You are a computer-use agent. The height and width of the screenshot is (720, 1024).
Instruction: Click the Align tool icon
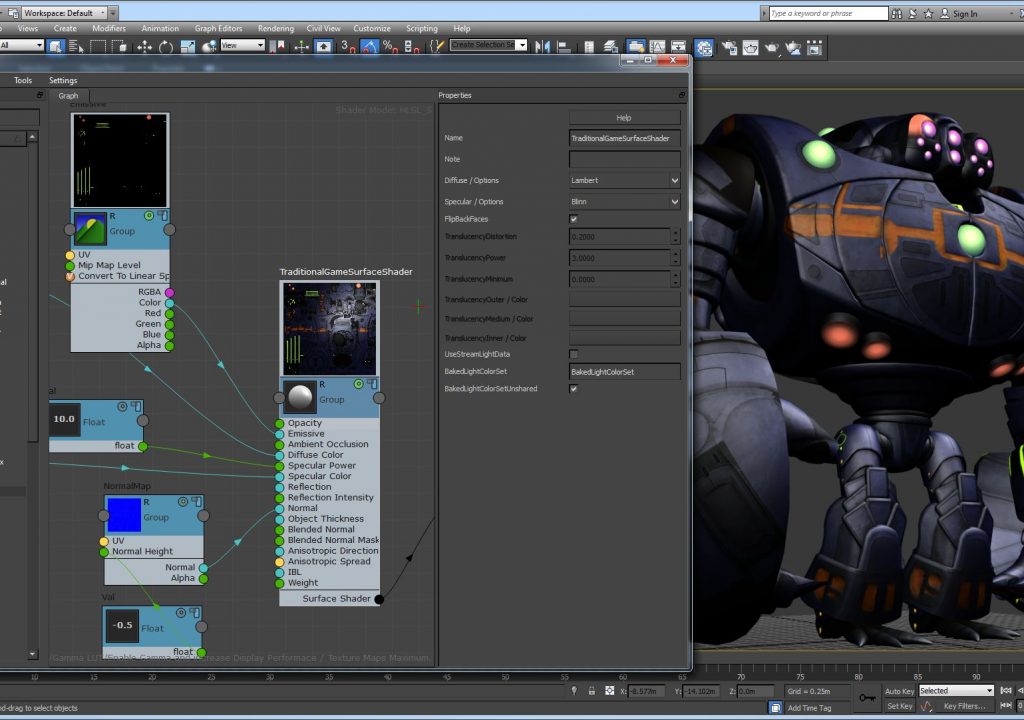(564, 46)
